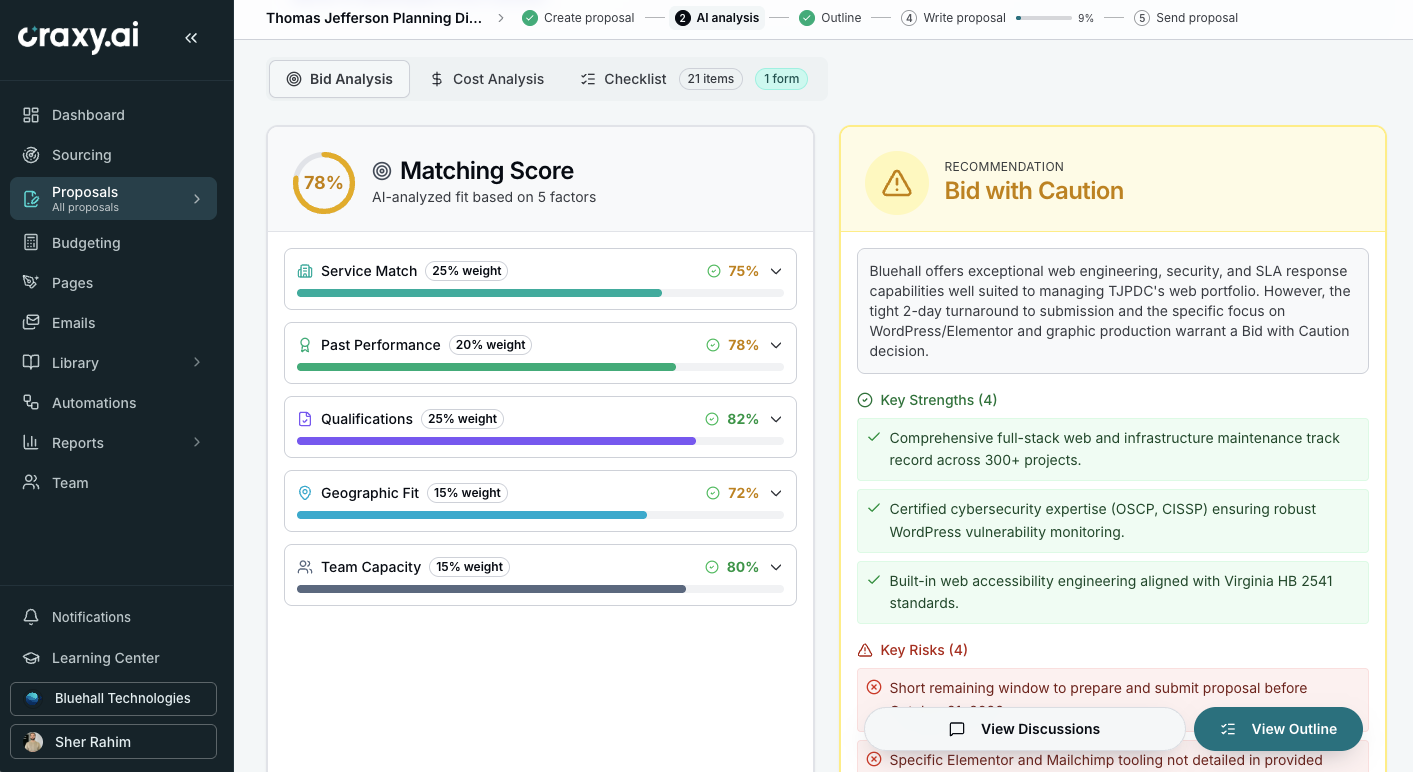1413x772 pixels.
Task: Go to the Write proposal step
Action: click(953, 18)
